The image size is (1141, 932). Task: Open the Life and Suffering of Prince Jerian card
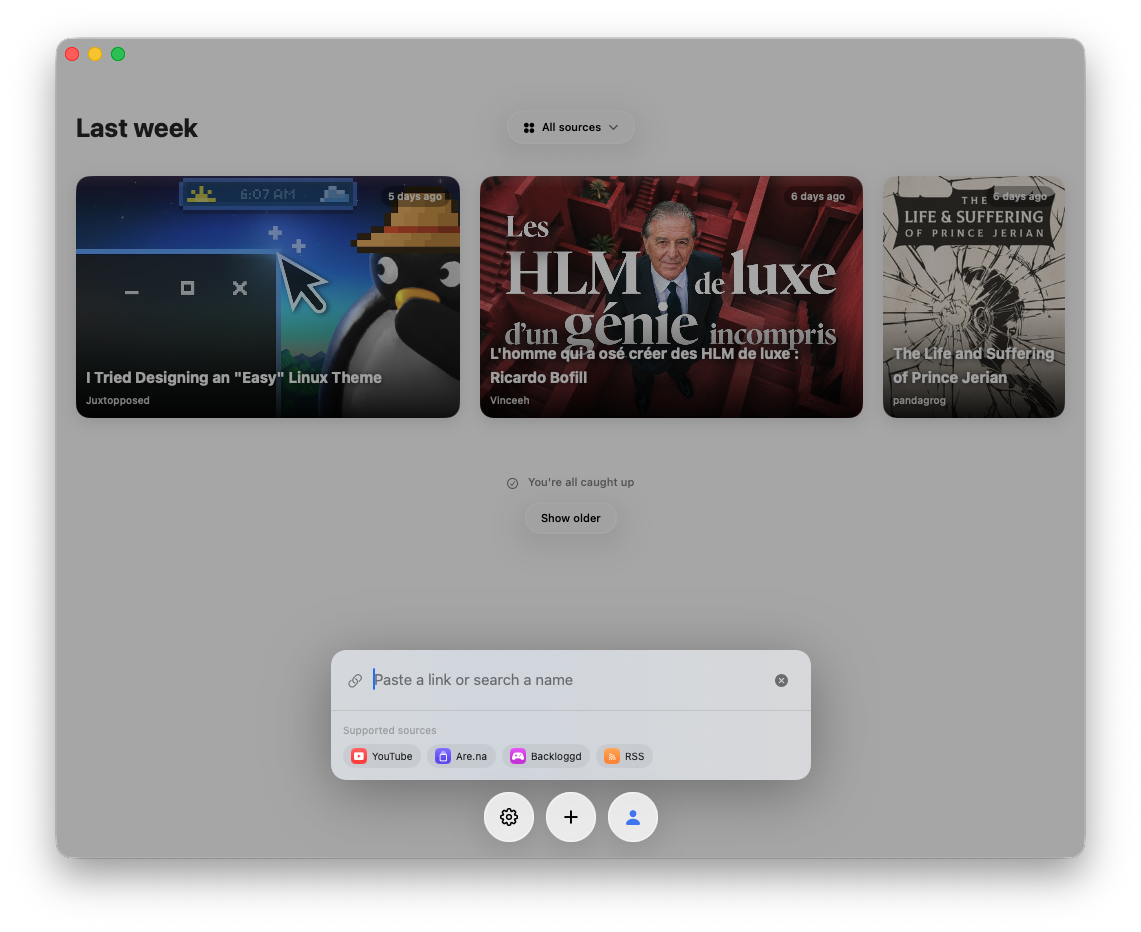(x=974, y=297)
